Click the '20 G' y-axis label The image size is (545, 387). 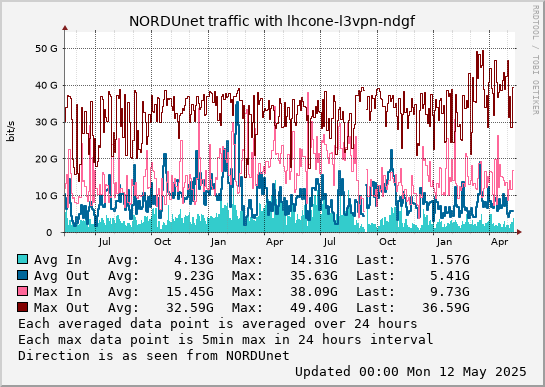click(x=46, y=159)
